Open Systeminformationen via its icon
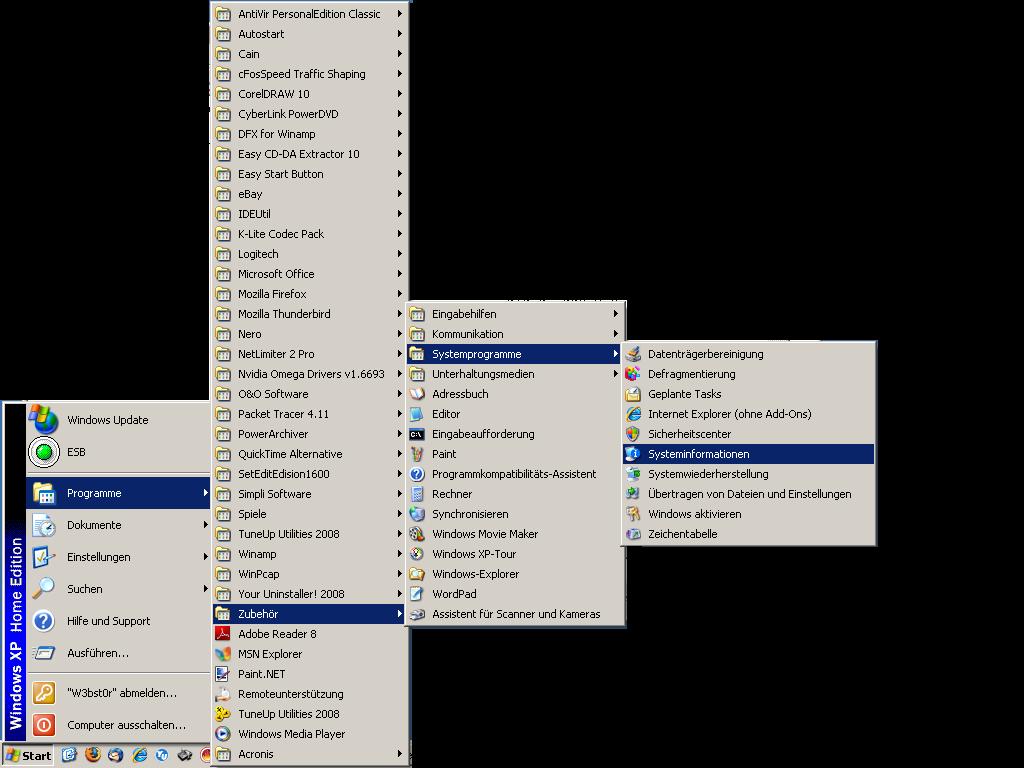 (x=633, y=454)
